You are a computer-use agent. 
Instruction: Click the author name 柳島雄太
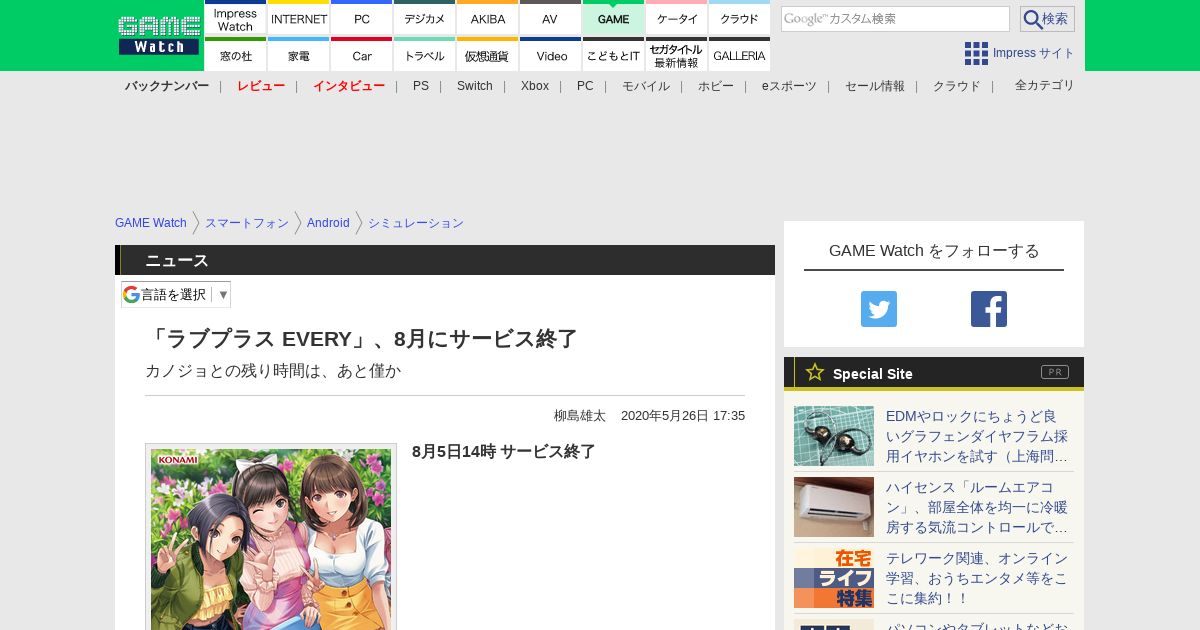pyautogui.click(x=580, y=416)
